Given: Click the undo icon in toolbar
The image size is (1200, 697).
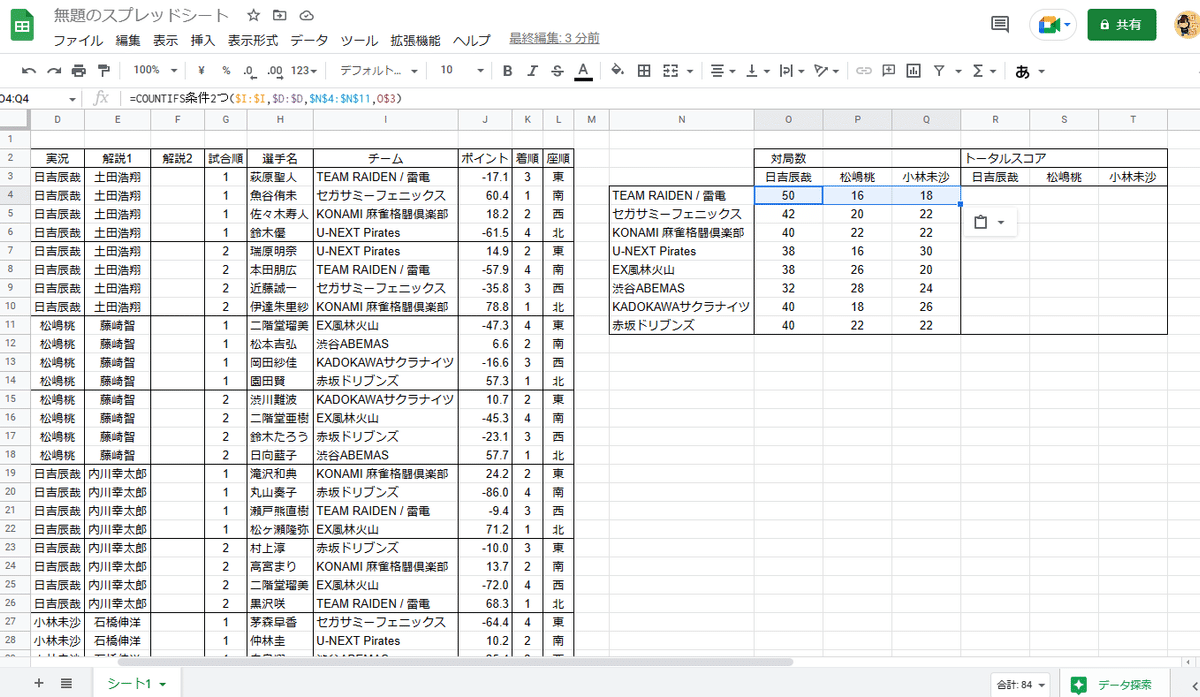Looking at the screenshot, I should click(x=28, y=71).
